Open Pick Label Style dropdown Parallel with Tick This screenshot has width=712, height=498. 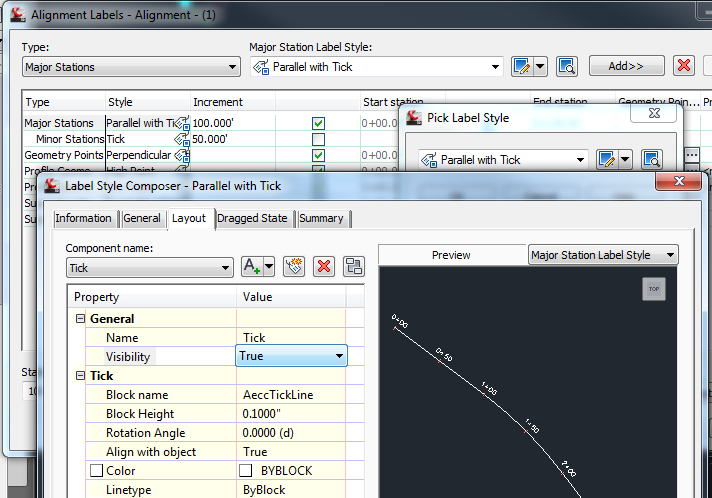coord(503,160)
